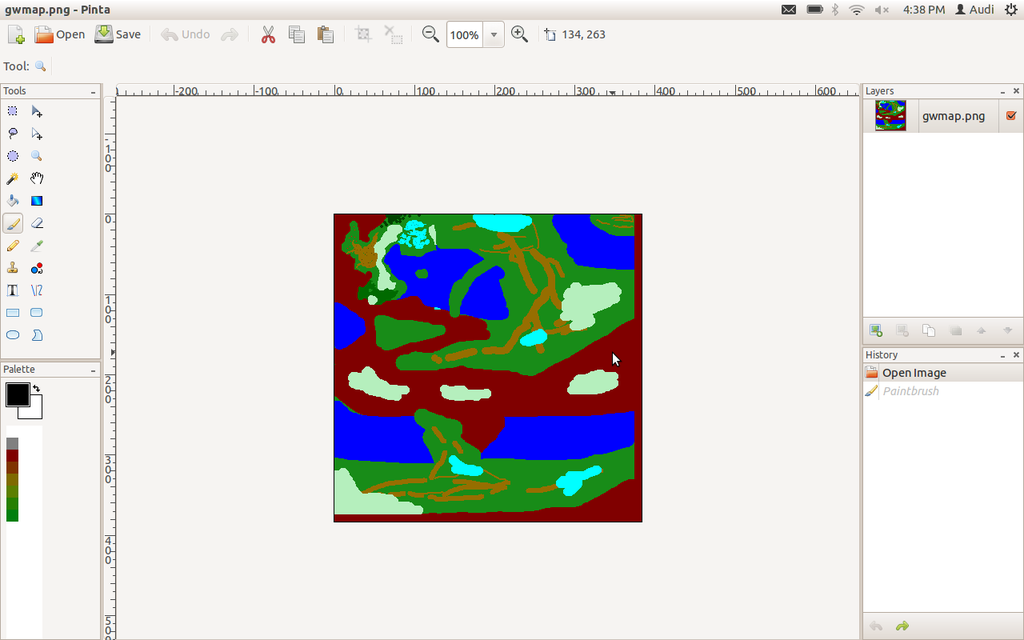Switch to the Eraser tool
1024x640 pixels.
(x=37, y=223)
